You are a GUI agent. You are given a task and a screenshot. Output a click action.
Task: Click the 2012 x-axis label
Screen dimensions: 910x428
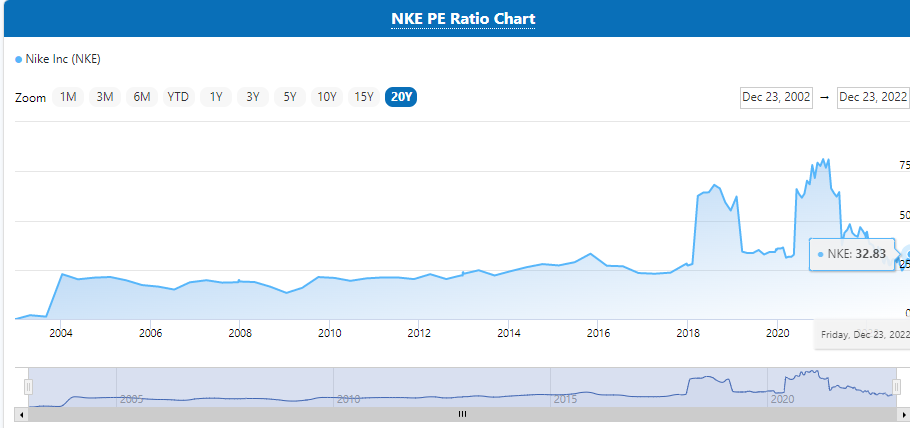pyautogui.click(x=419, y=333)
